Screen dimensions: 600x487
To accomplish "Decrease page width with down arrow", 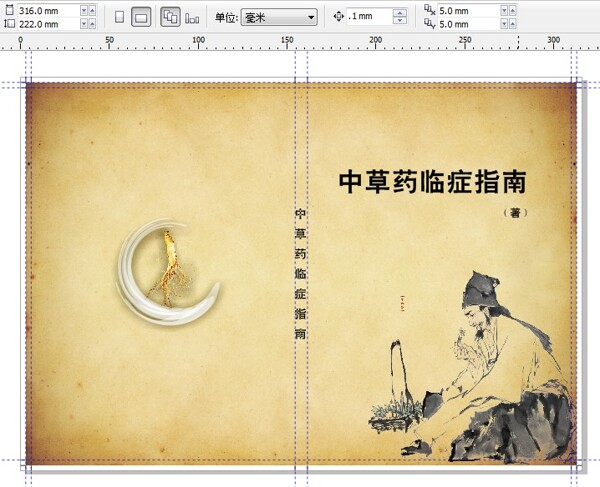I will pos(84,11).
